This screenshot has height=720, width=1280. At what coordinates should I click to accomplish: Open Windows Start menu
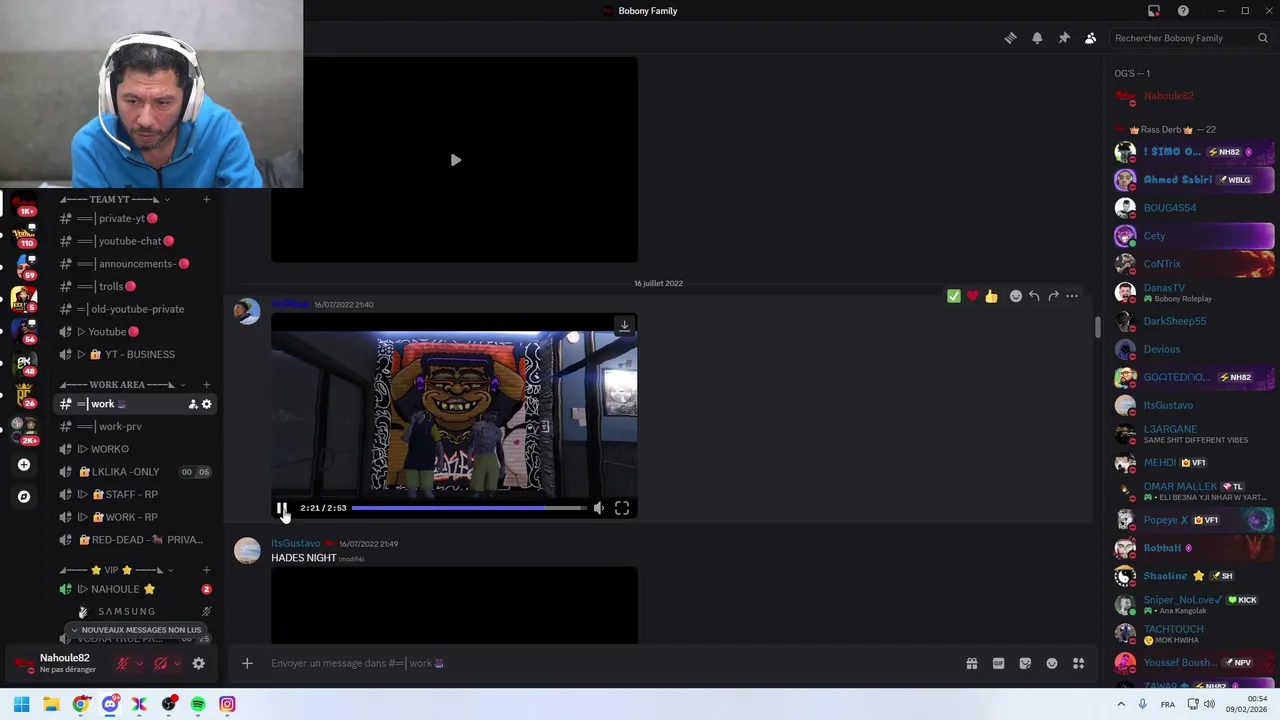click(22, 704)
